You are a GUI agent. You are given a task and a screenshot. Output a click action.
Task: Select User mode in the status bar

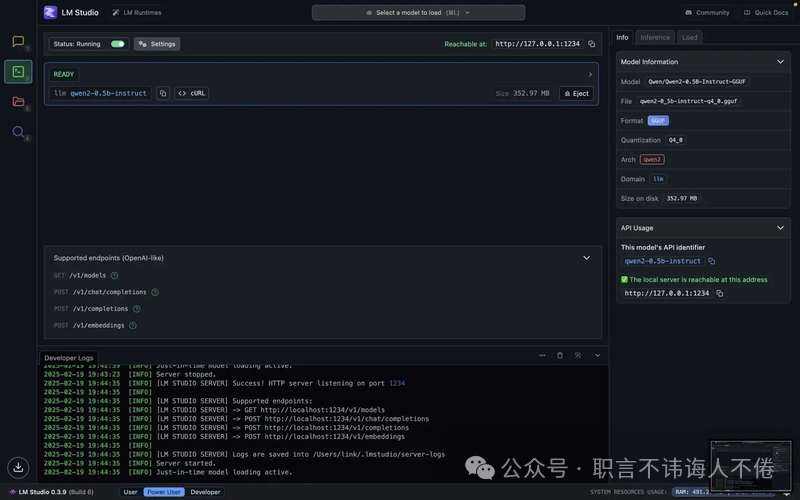(x=131, y=492)
